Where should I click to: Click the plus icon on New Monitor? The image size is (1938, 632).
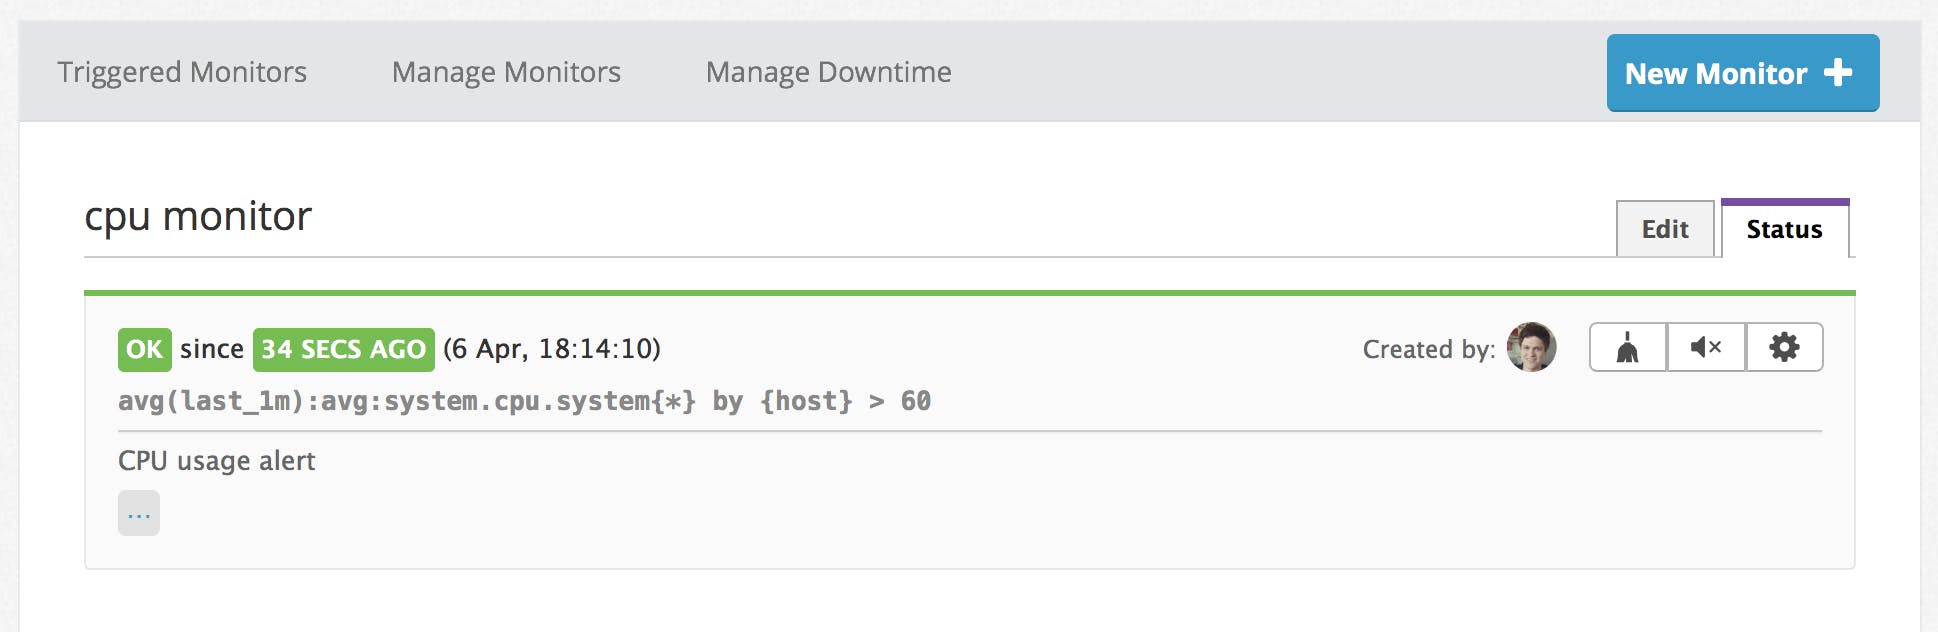[1838, 72]
